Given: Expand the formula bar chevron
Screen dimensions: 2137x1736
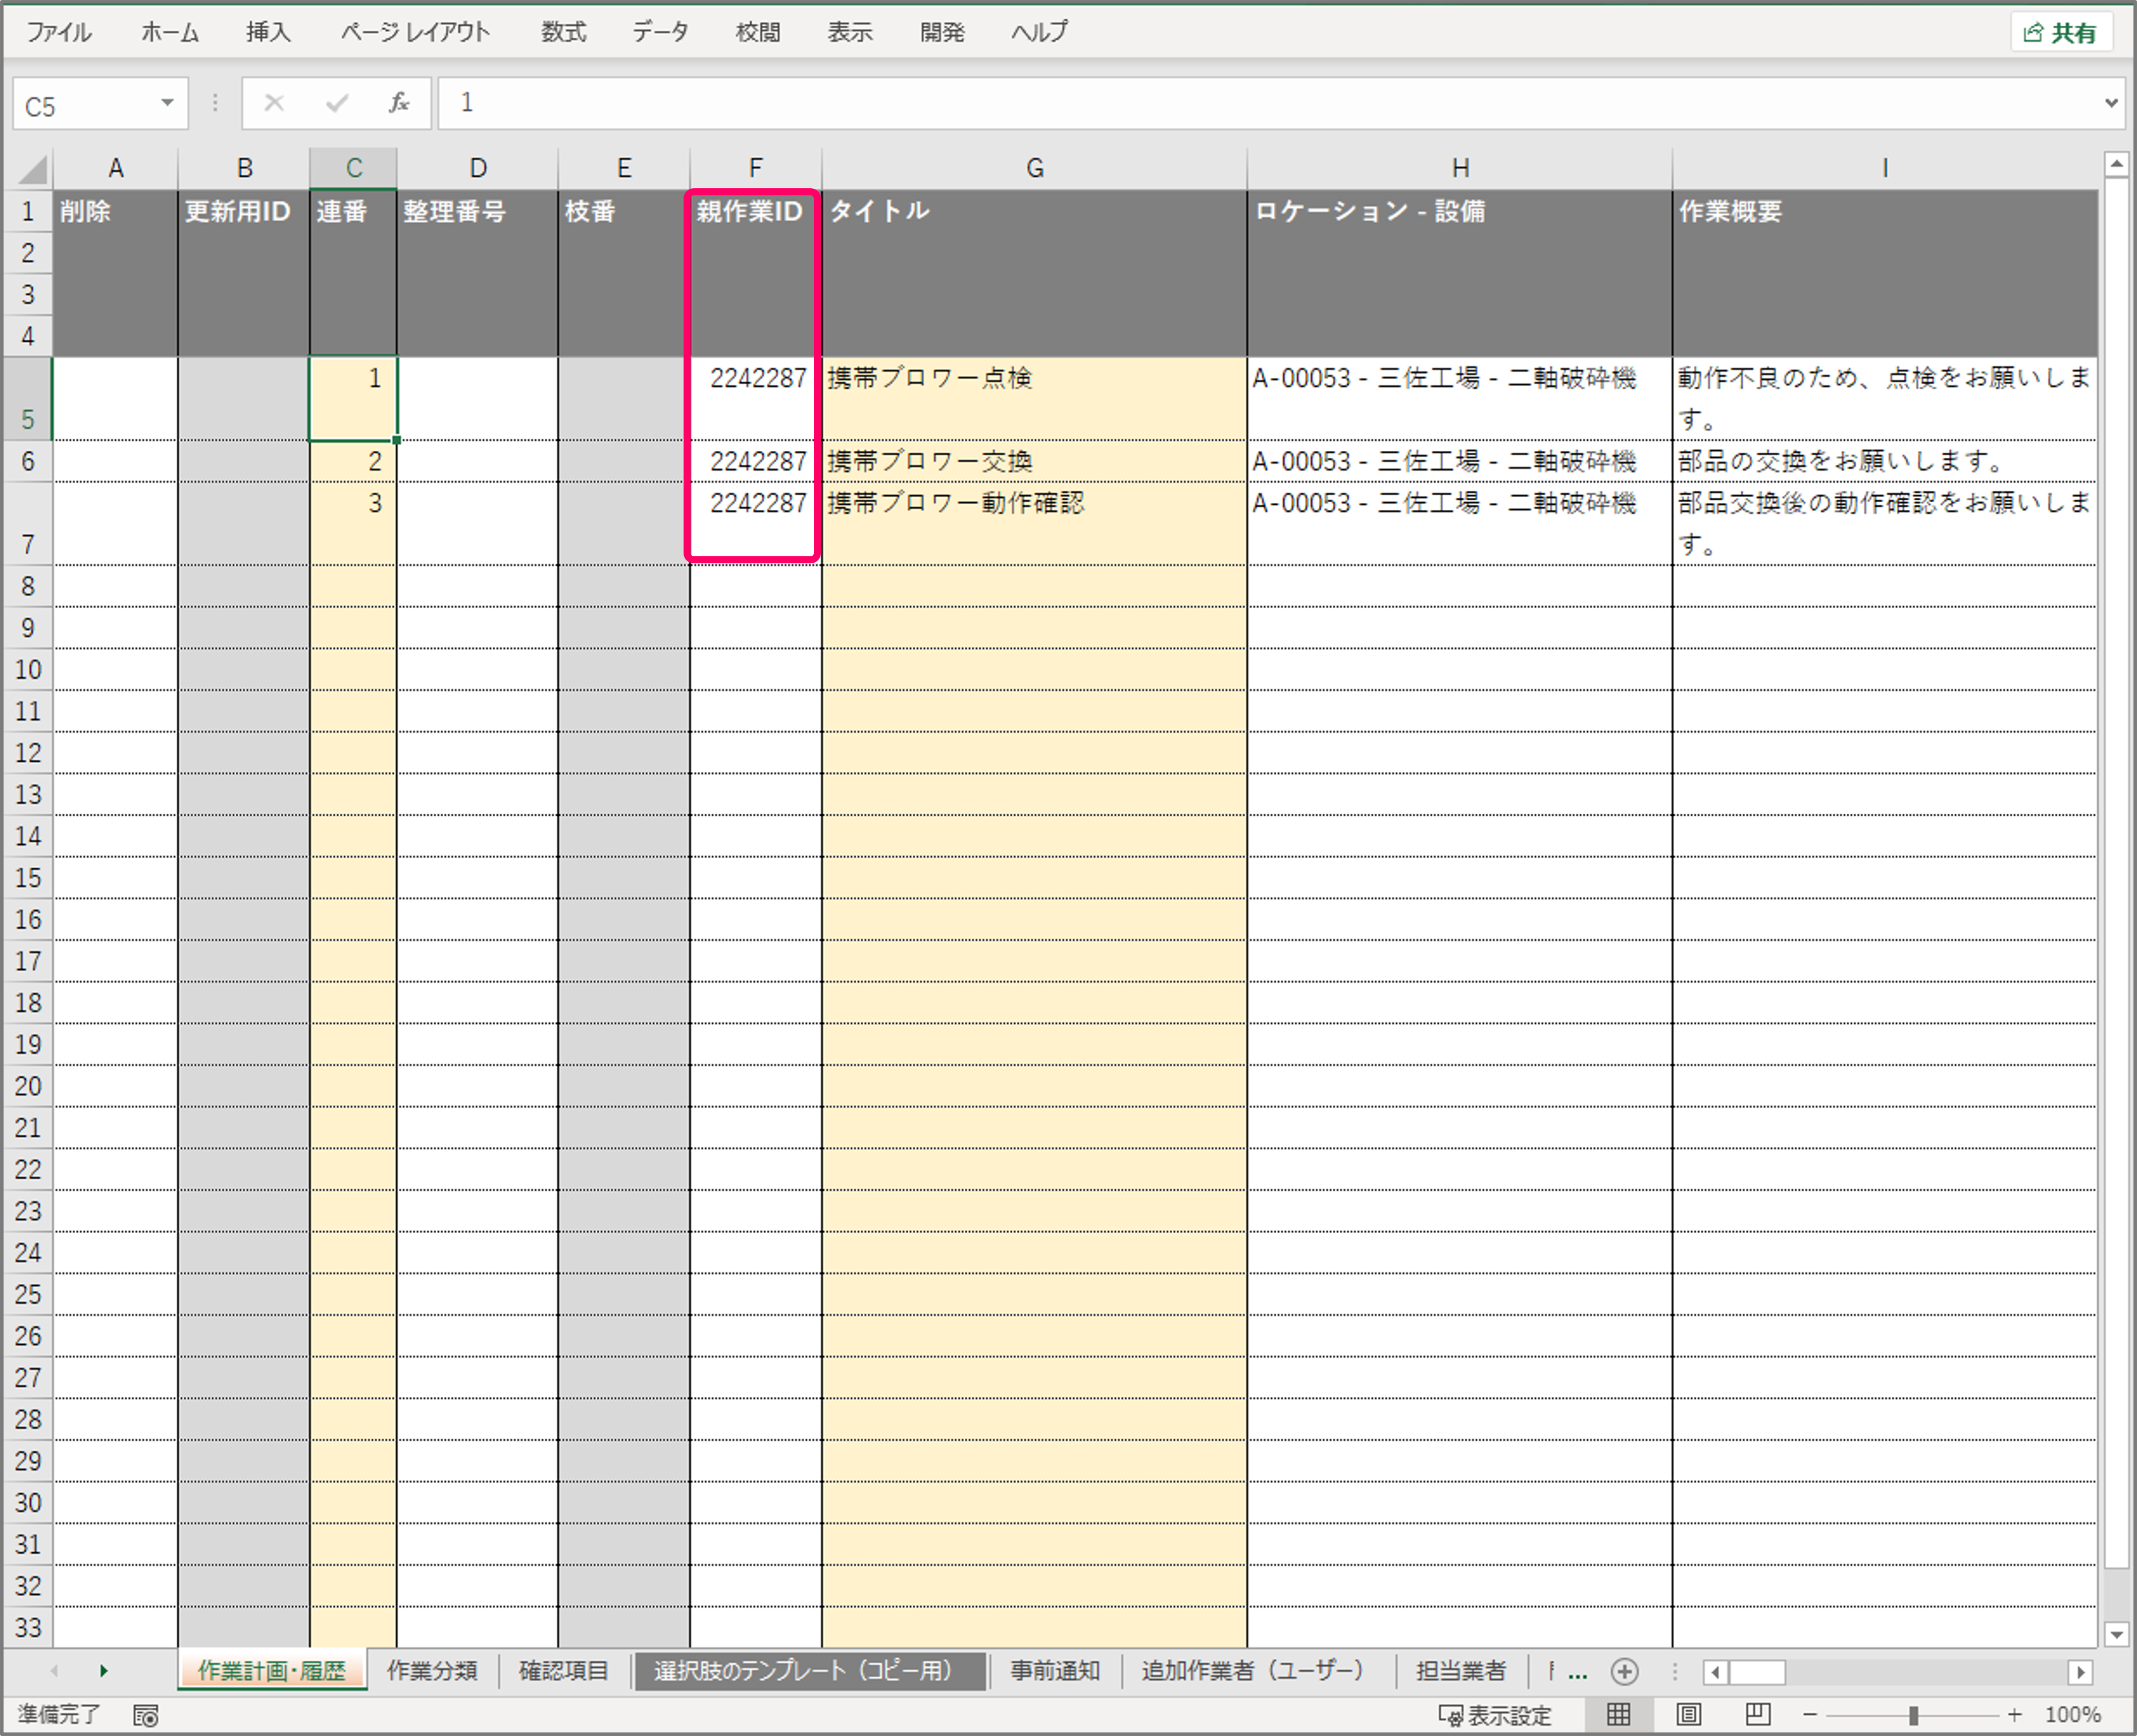Looking at the screenshot, I should 2111,103.
